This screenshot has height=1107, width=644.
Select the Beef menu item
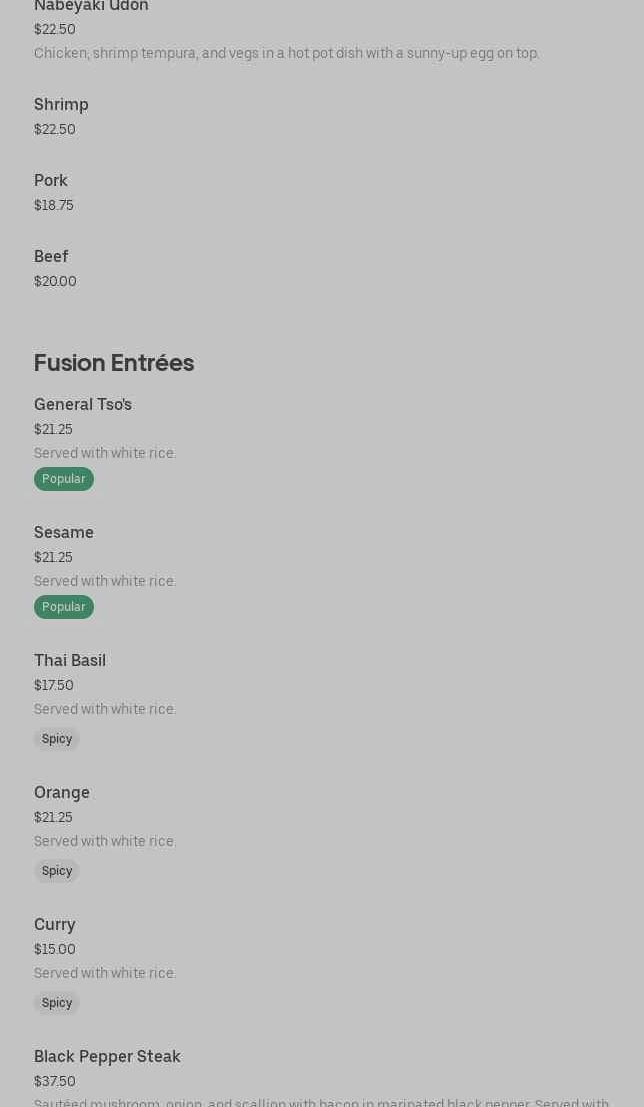tap(51, 257)
